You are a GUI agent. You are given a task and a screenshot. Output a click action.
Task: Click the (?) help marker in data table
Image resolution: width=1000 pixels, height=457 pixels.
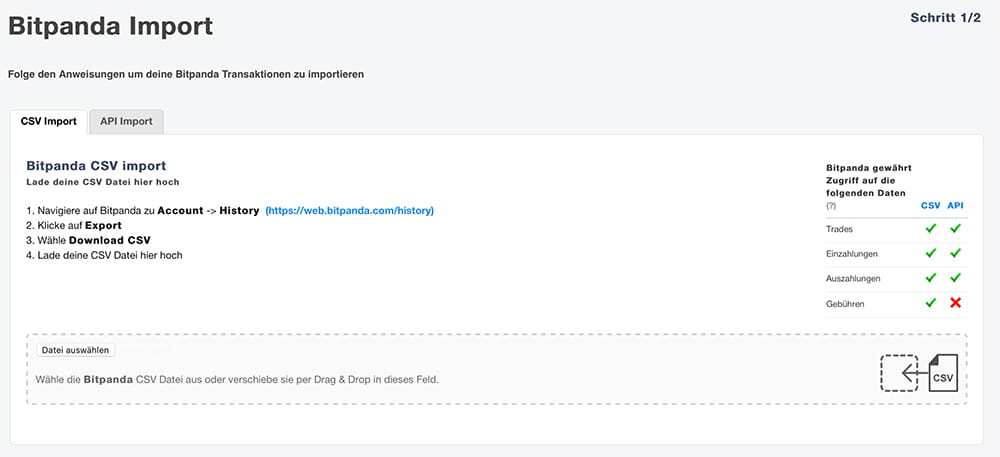(830, 206)
